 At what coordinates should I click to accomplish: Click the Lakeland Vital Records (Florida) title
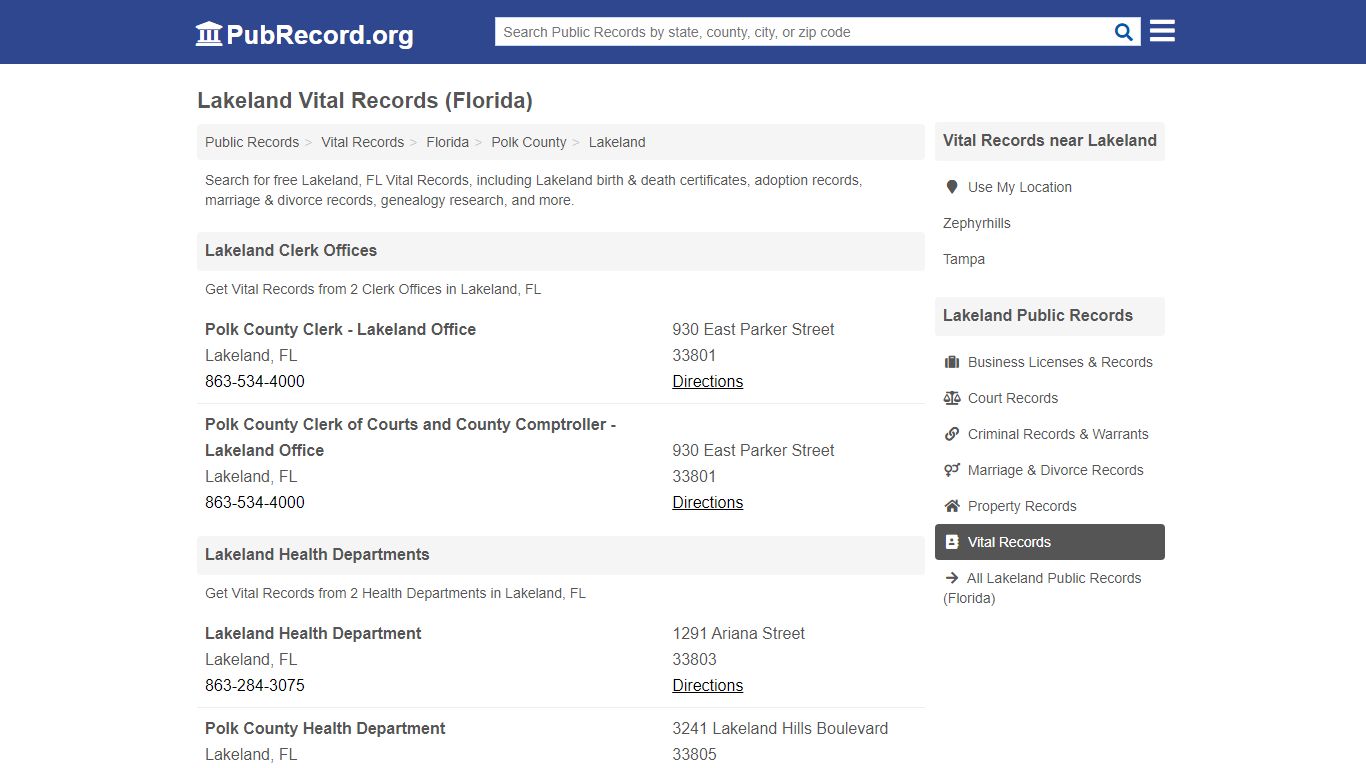click(365, 100)
